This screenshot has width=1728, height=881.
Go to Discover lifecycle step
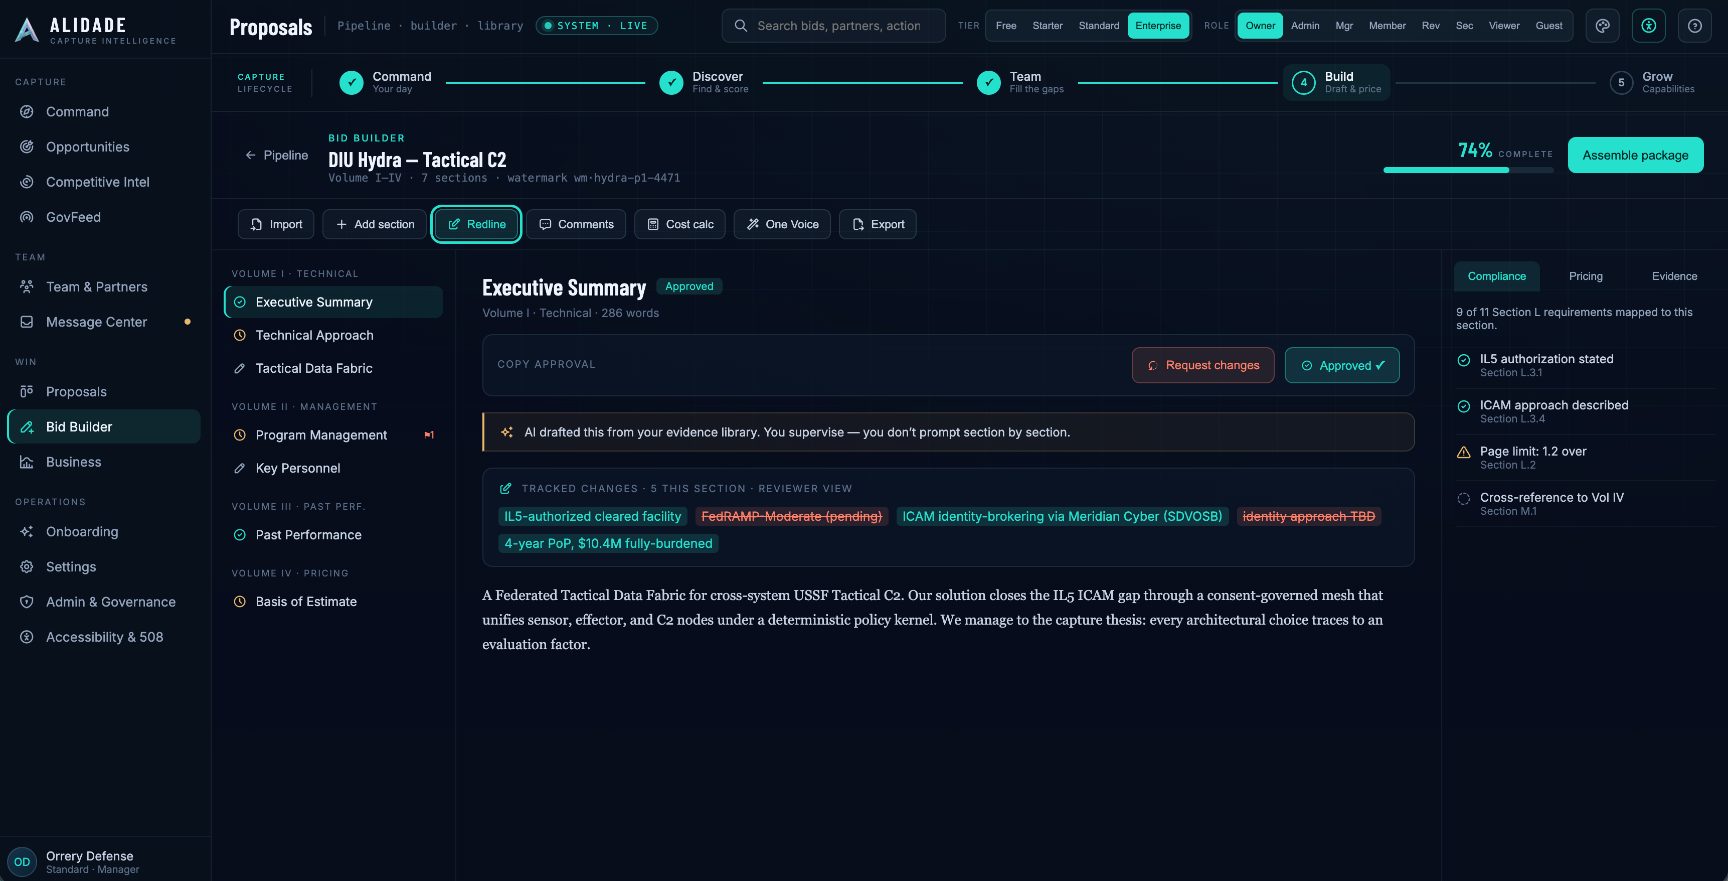[x=704, y=82]
